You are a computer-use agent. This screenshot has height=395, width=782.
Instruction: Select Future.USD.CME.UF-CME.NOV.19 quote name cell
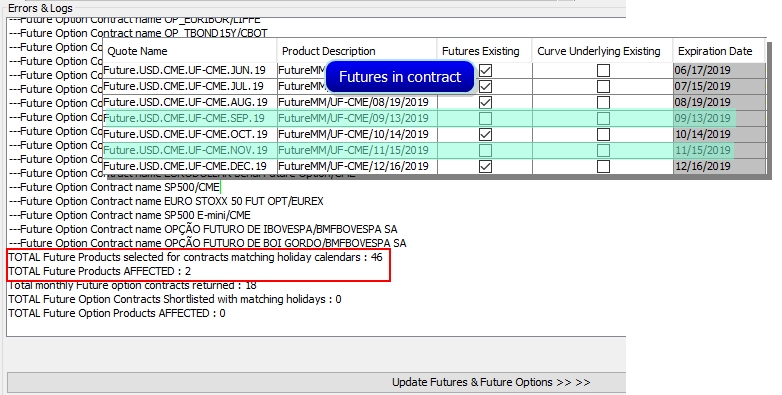(190, 150)
